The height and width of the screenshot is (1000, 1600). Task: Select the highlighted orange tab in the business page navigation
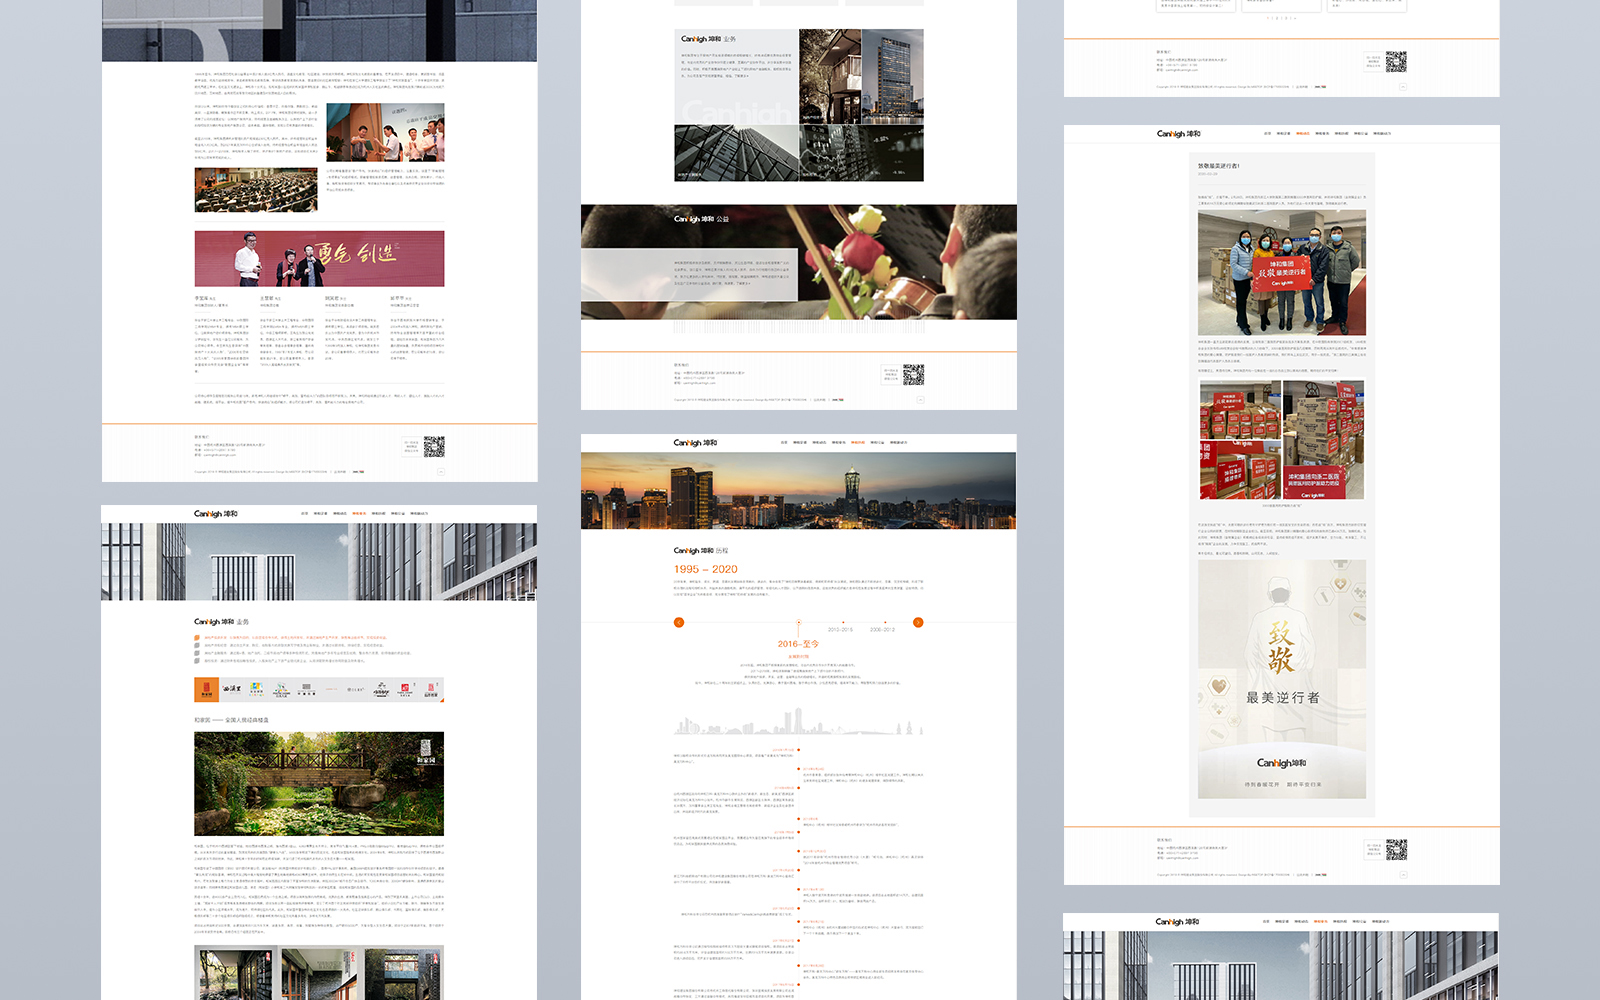pos(359,514)
